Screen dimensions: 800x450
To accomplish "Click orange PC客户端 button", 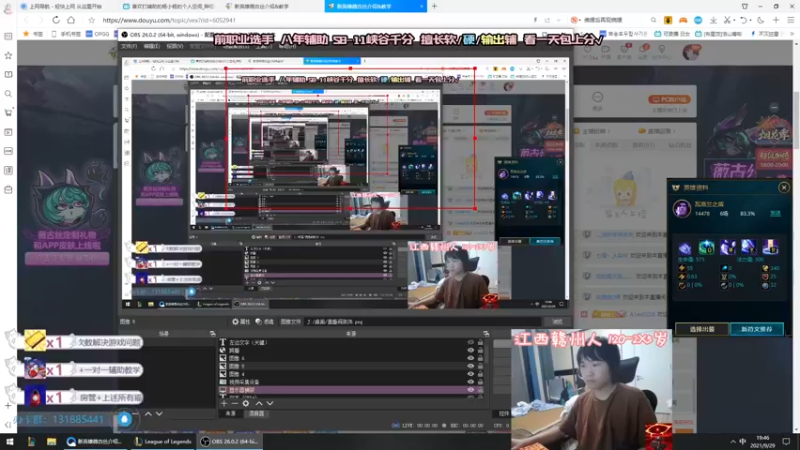I will pyautogui.click(x=669, y=99).
